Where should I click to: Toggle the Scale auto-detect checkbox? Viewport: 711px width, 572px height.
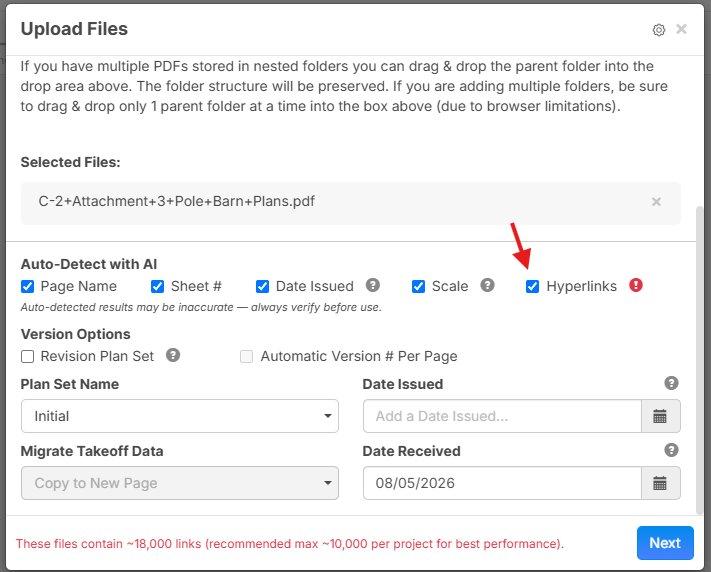point(418,287)
